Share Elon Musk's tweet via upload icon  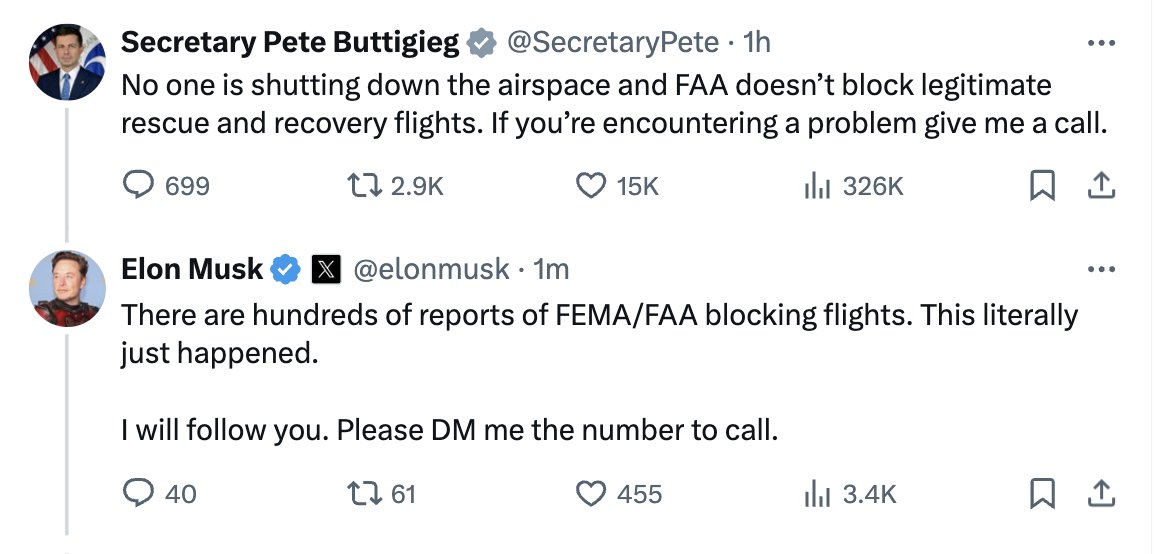[x=1101, y=494]
